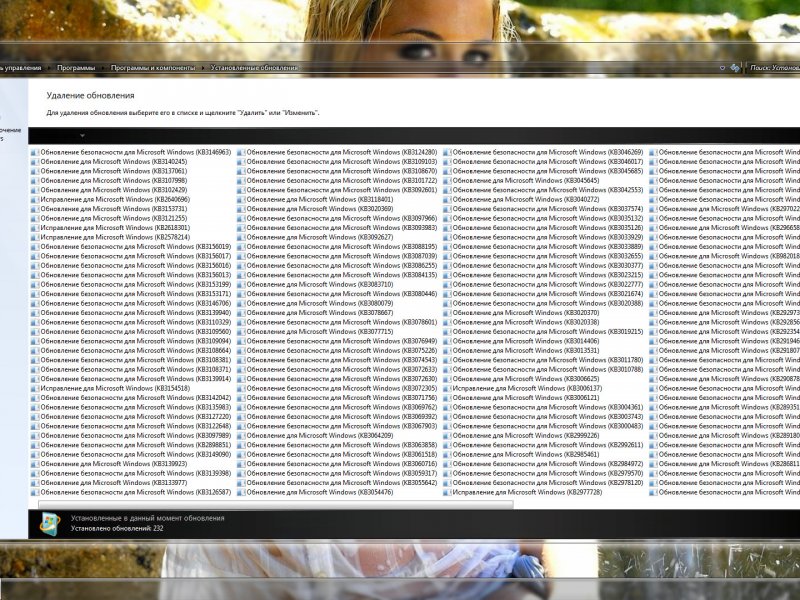Click the icon beside update KB3118401
Image resolution: width=800 pixels, height=600 pixels.
click(241, 199)
